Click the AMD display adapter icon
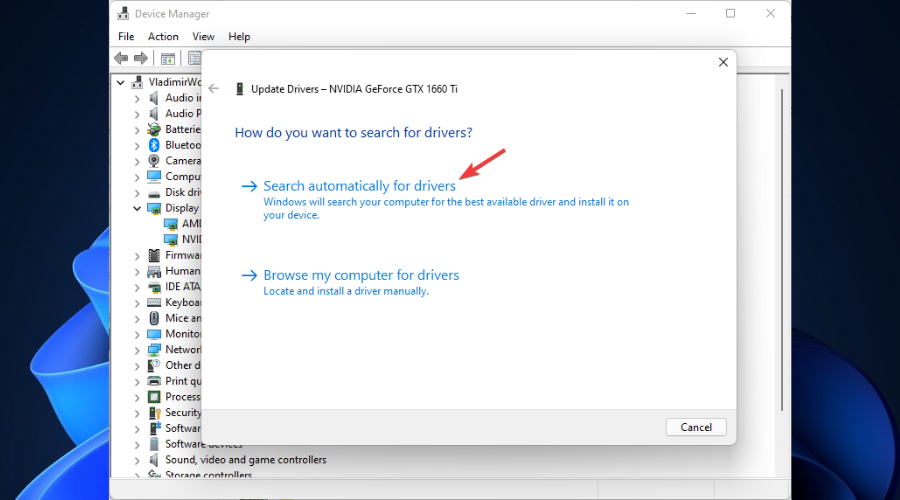This screenshot has height=500, width=900. click(x=170, y=224)
